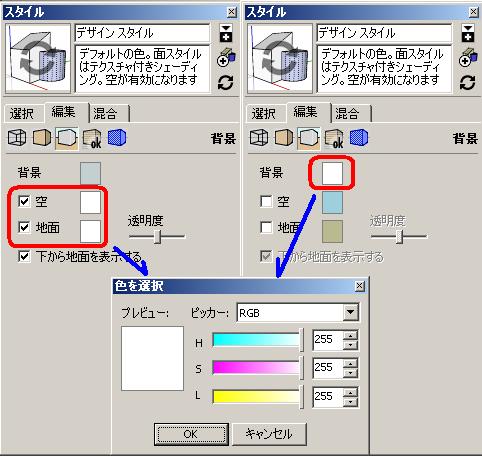Click the キャンセル button
Image resolution: width=482 pixels, height=456 pixels.
click(x=269, y=434)
